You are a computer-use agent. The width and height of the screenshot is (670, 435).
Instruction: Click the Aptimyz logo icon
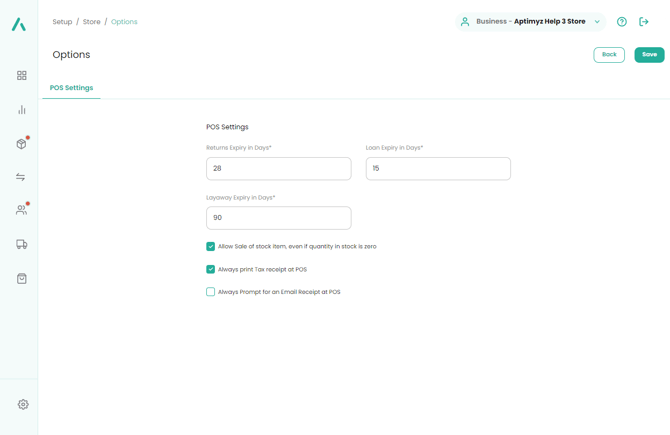pos(19,24)
